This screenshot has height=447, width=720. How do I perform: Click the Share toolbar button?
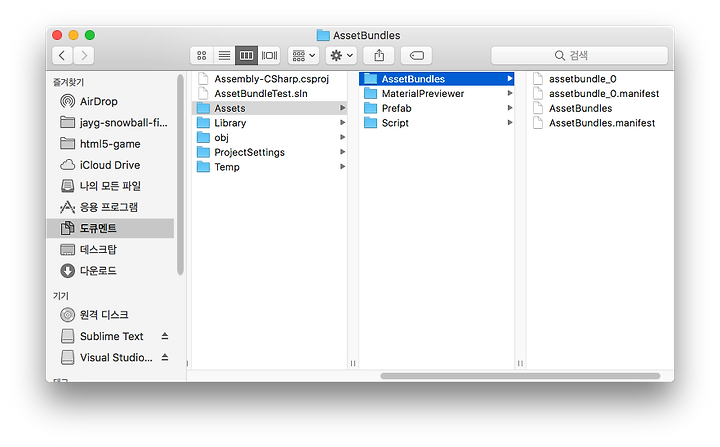pos(379,56)
